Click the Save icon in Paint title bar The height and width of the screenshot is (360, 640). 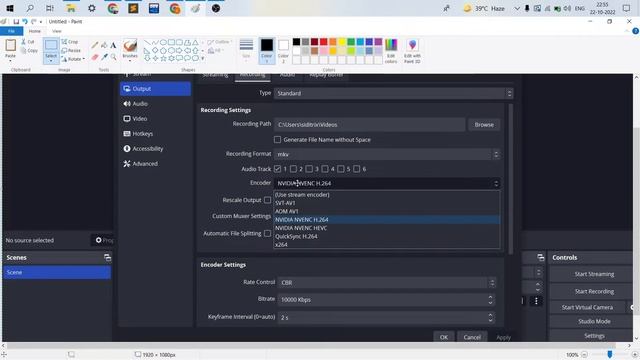point(16,21)
